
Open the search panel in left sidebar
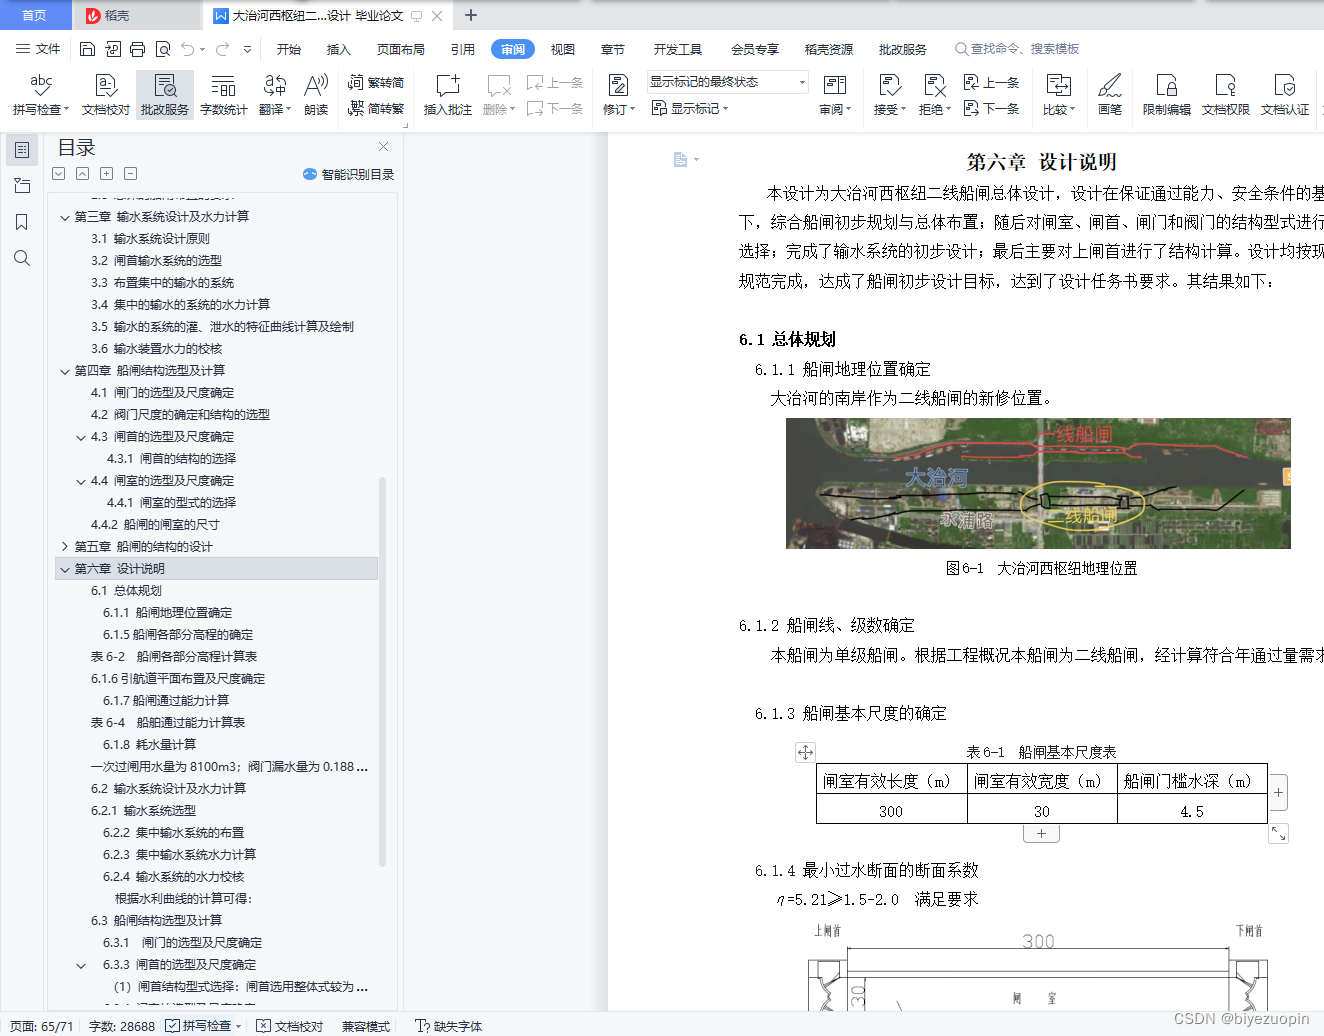[x=21, y=259]
